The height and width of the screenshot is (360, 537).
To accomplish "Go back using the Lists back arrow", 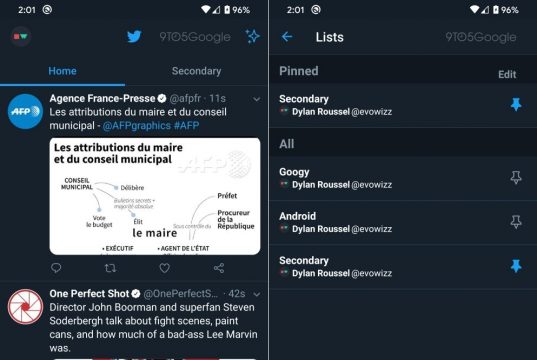I will pyautogui.click(x=287, y=37).
